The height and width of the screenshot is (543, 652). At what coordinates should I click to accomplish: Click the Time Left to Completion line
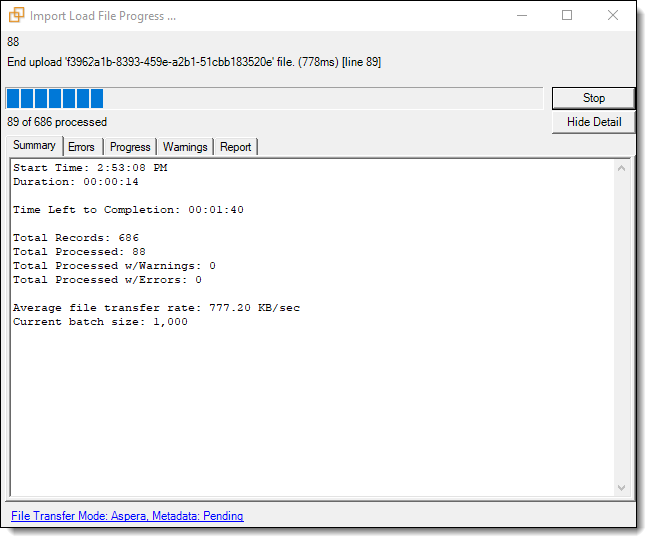128,210
